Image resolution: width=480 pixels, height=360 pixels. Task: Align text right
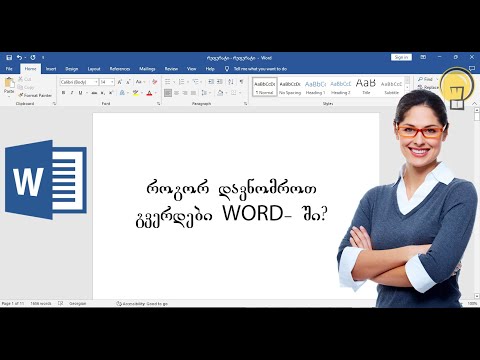point(185,93)
